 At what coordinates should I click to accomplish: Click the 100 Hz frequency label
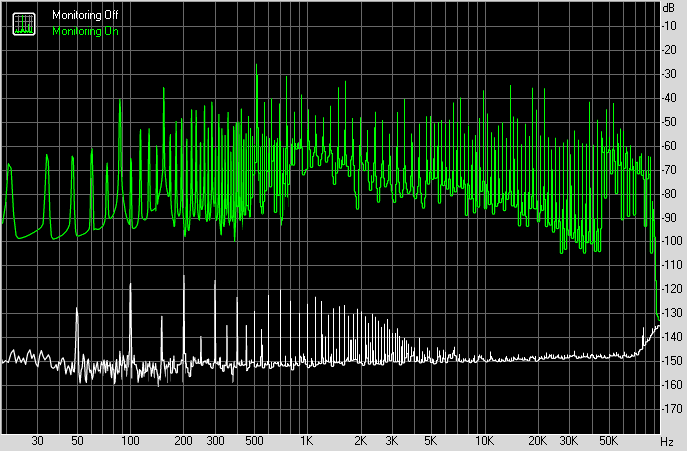(130, 440)
